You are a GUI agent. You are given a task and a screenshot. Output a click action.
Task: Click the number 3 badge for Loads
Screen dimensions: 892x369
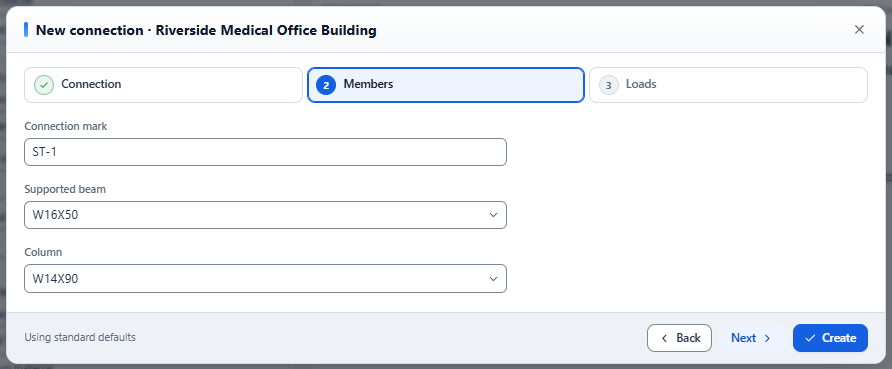(608, 85)
